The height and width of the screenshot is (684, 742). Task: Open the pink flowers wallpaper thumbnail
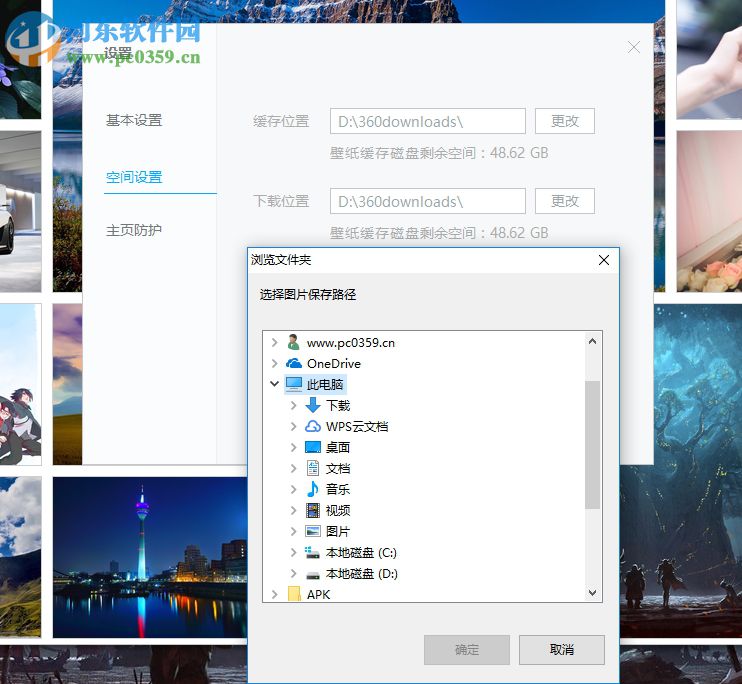point(709,211)
